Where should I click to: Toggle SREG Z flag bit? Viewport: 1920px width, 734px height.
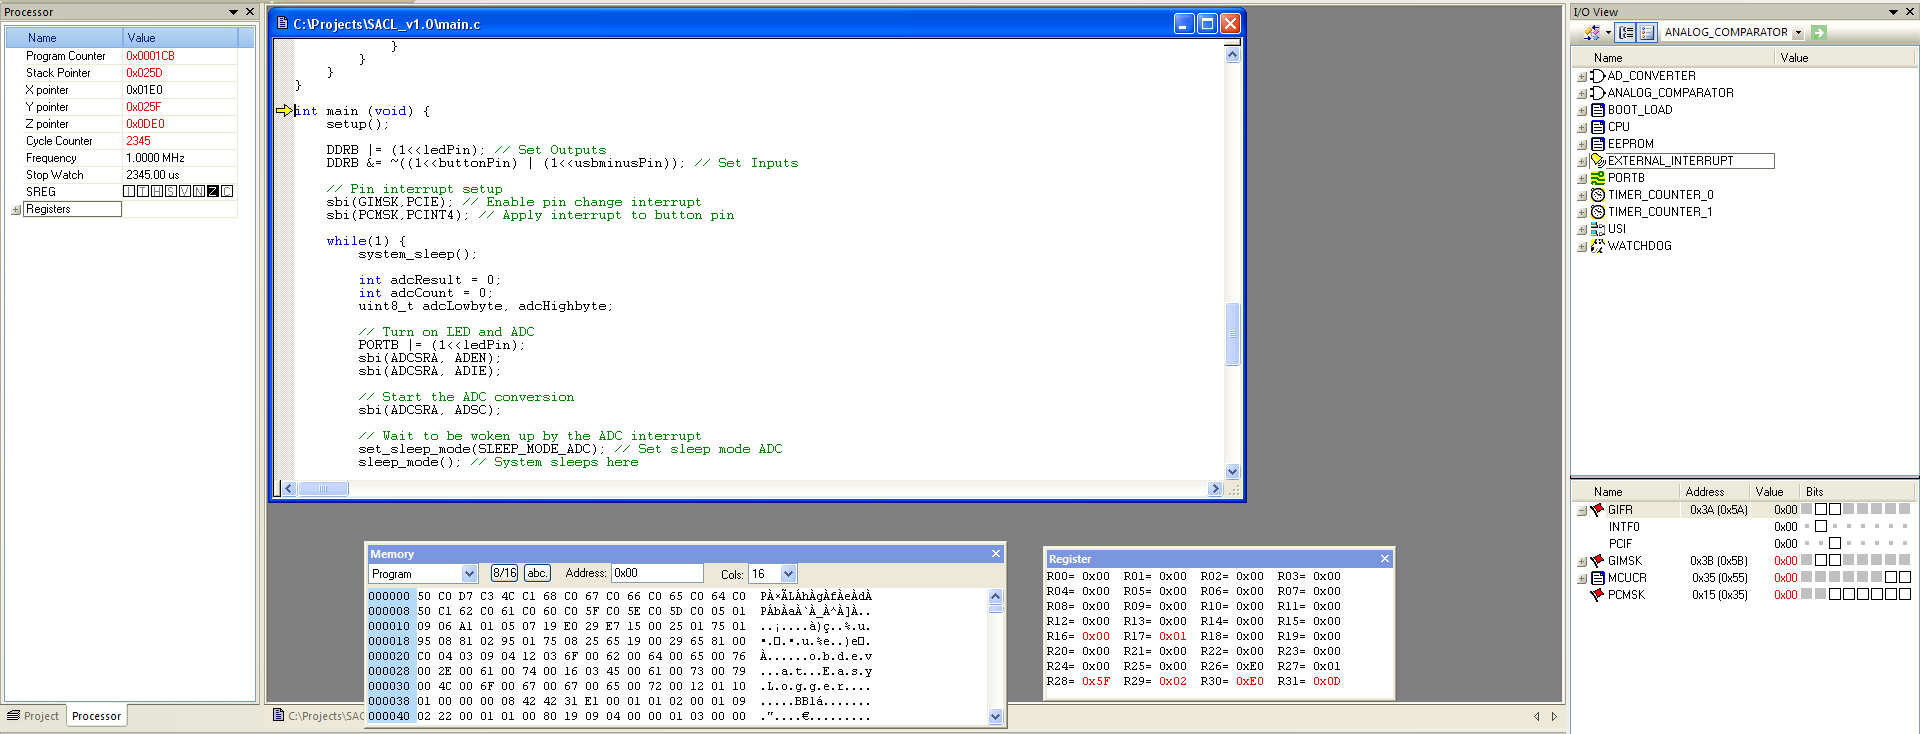(213, 191)
